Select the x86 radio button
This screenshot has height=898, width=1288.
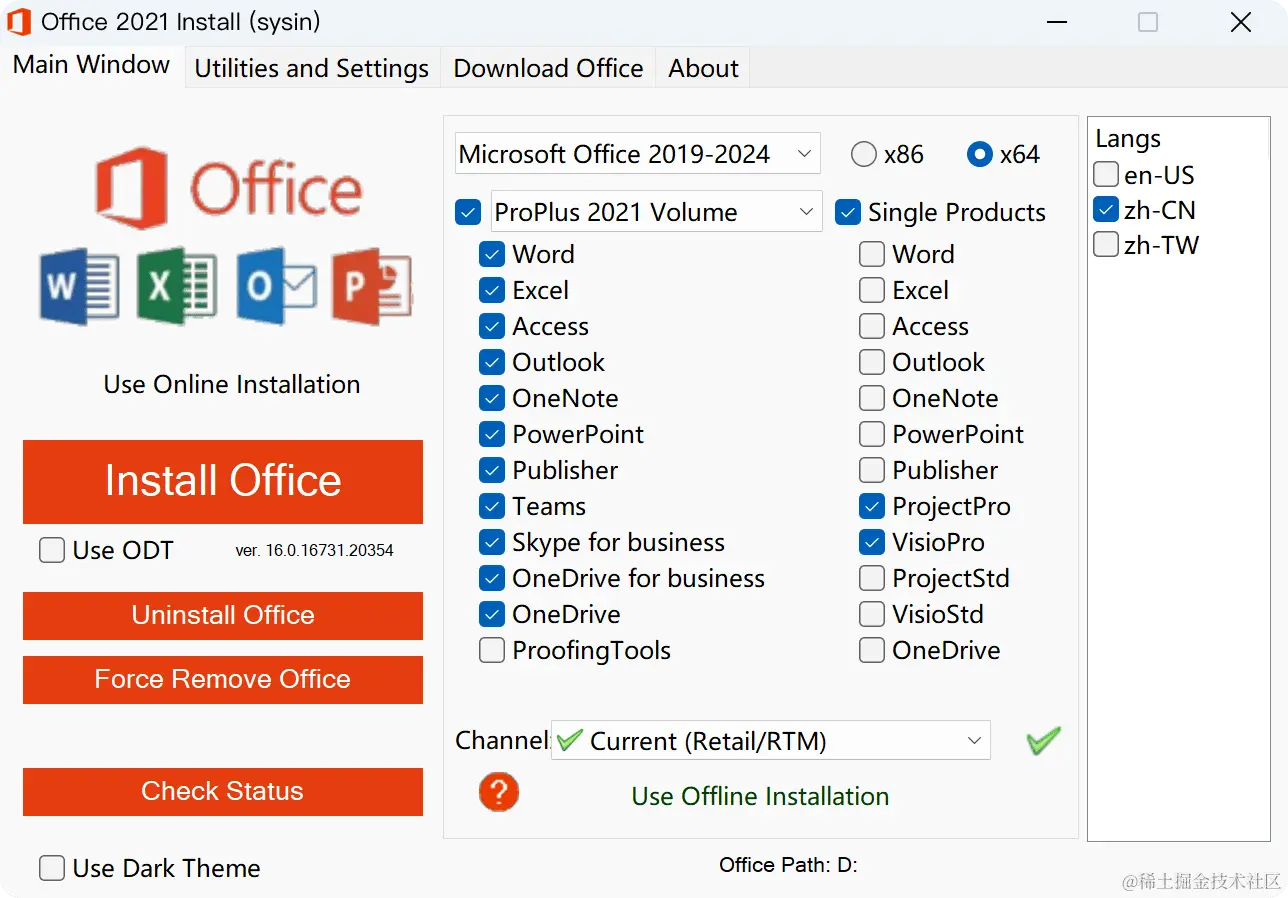862,154
